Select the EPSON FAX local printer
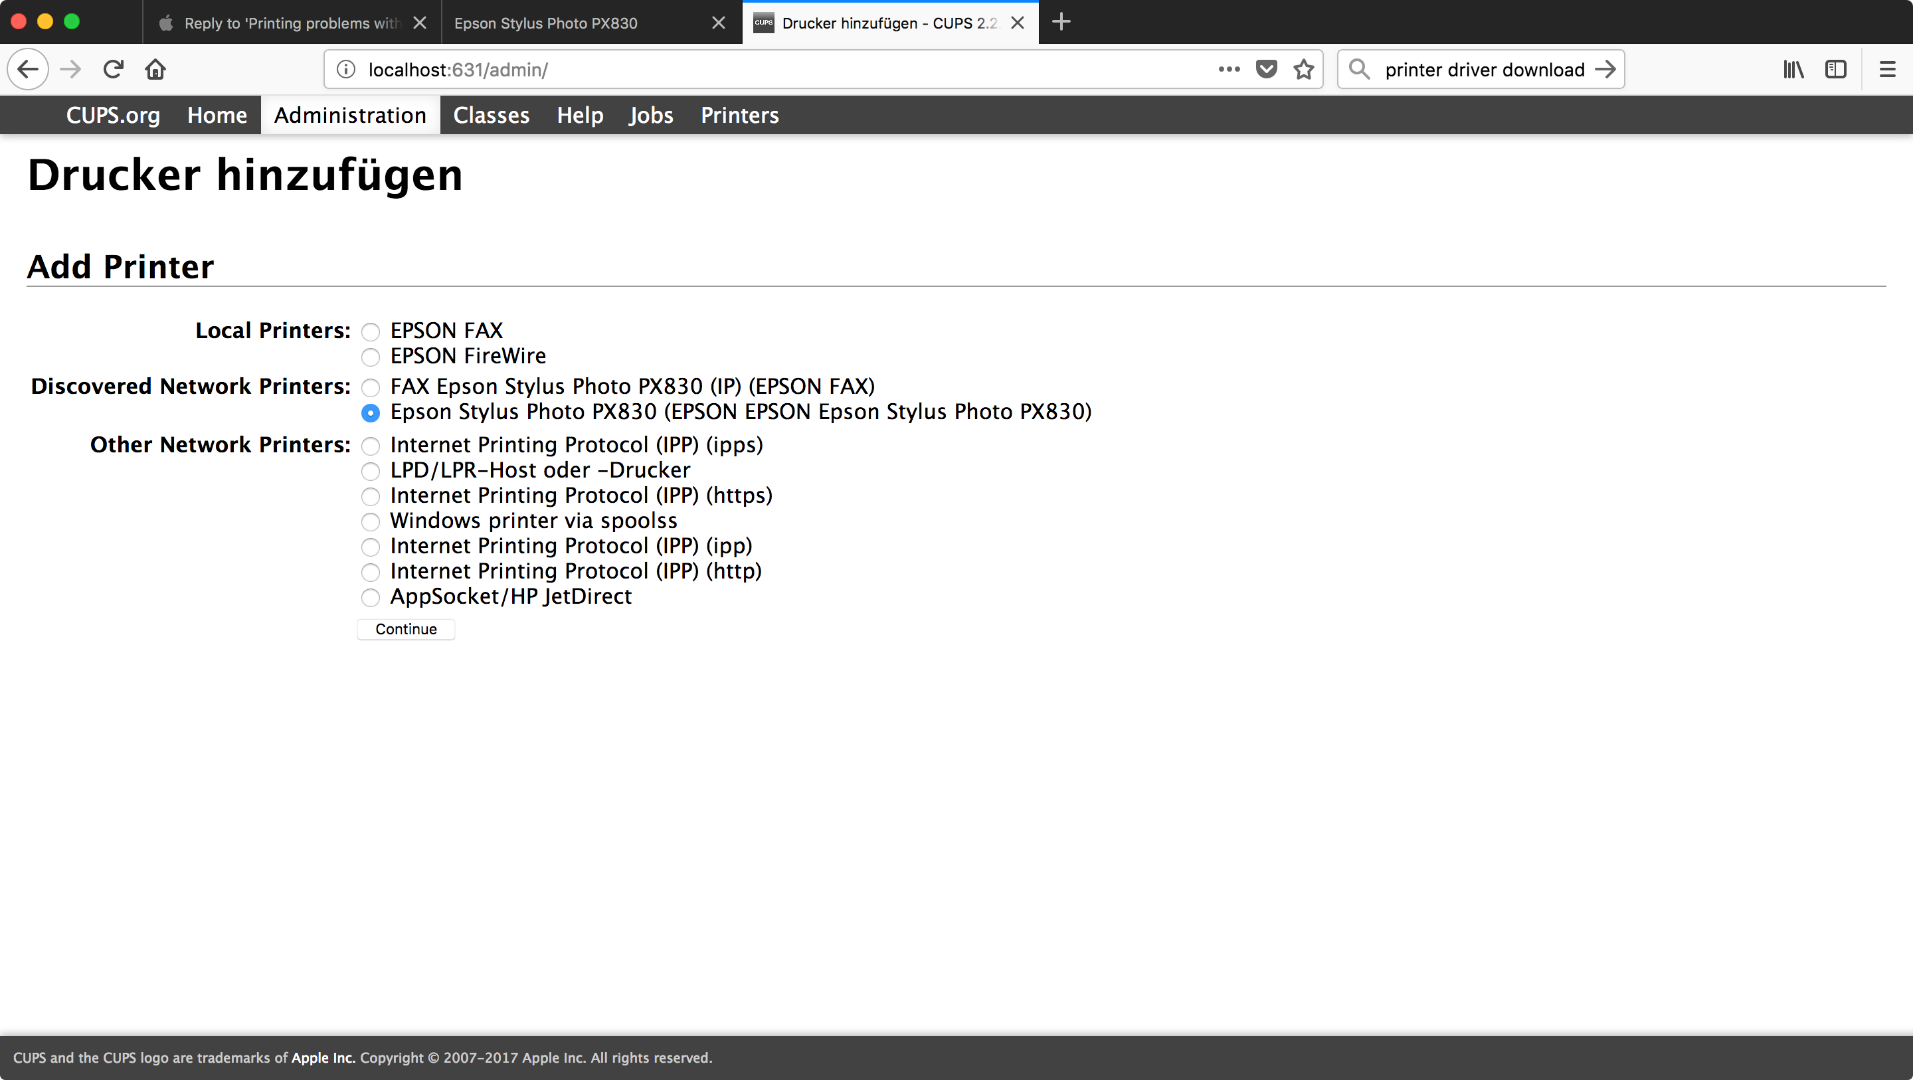This screenshot has width=1913, height=1080. [x=371, y=332]
